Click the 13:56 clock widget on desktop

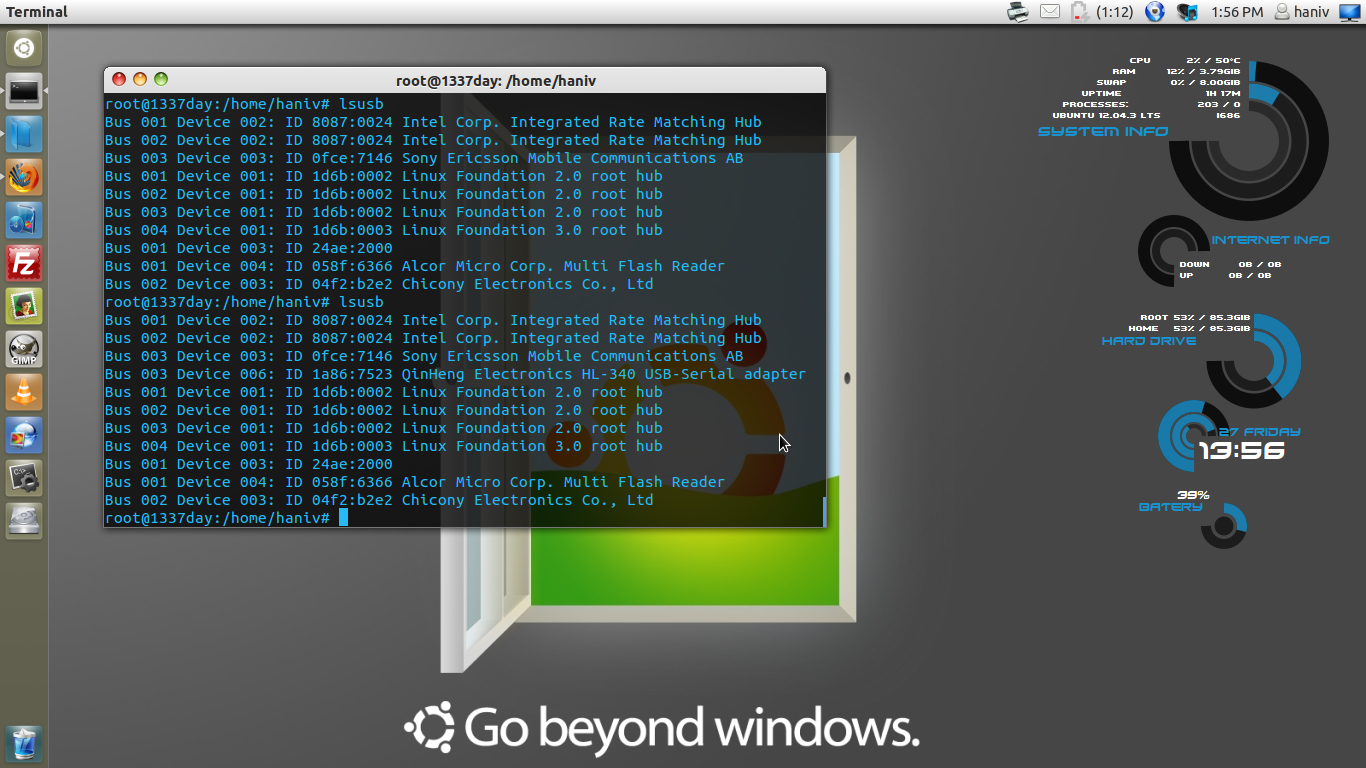coord(1241,451)
